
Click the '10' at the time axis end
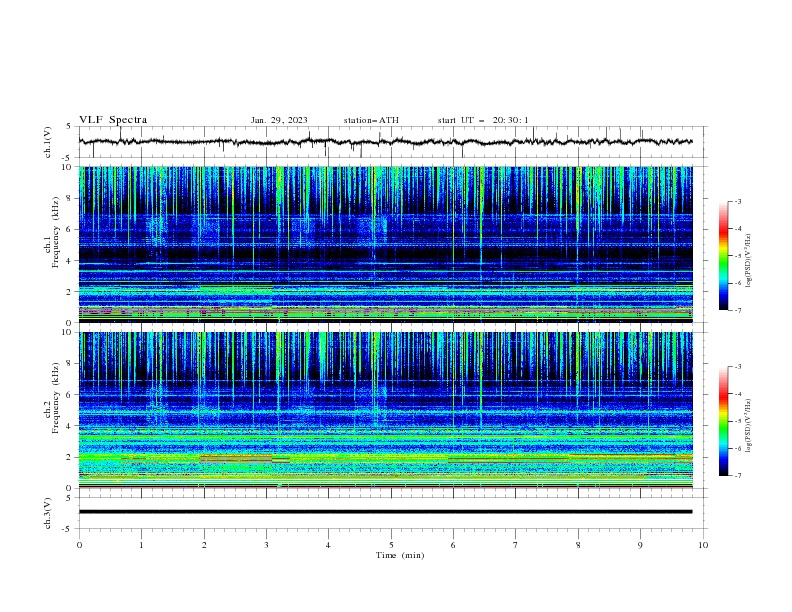703,545
